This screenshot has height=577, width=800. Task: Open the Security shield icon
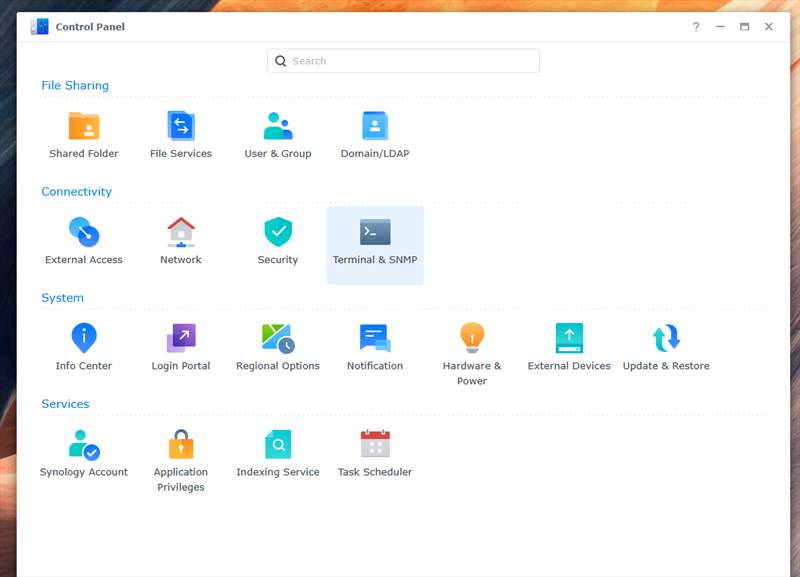278,232
